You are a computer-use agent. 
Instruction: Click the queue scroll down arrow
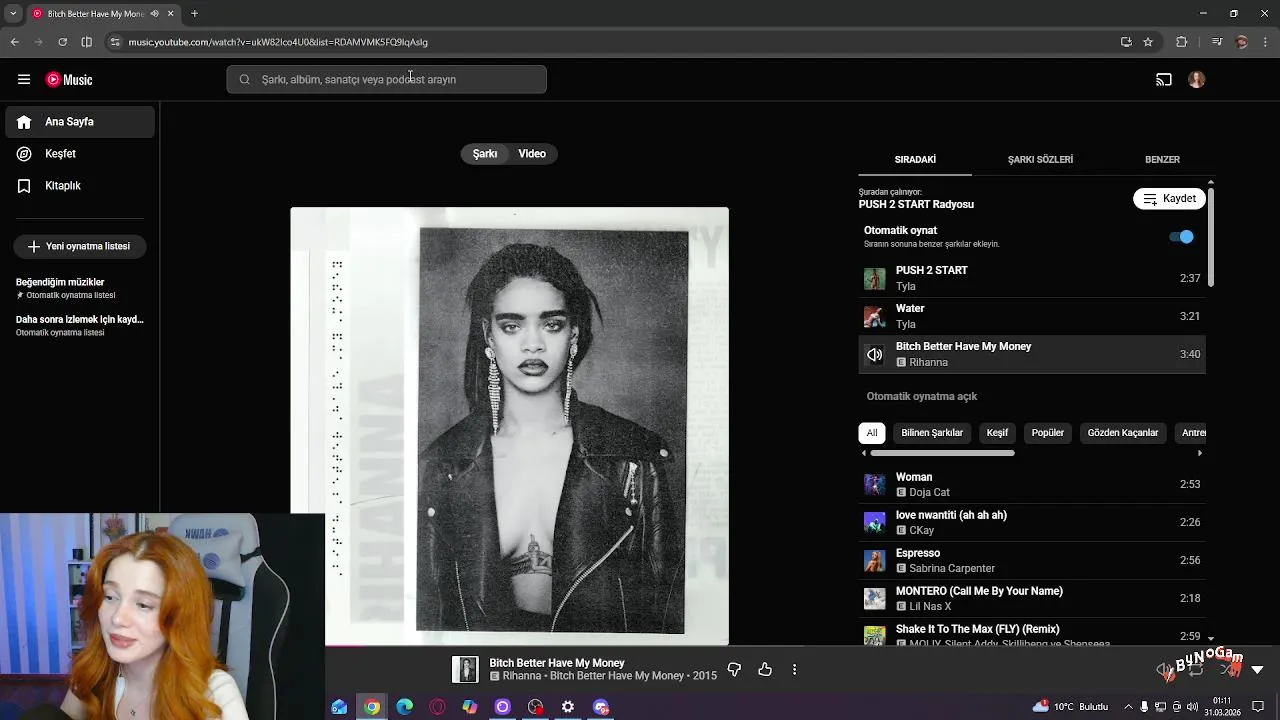pyautogui.click(x=1211, y=638)
